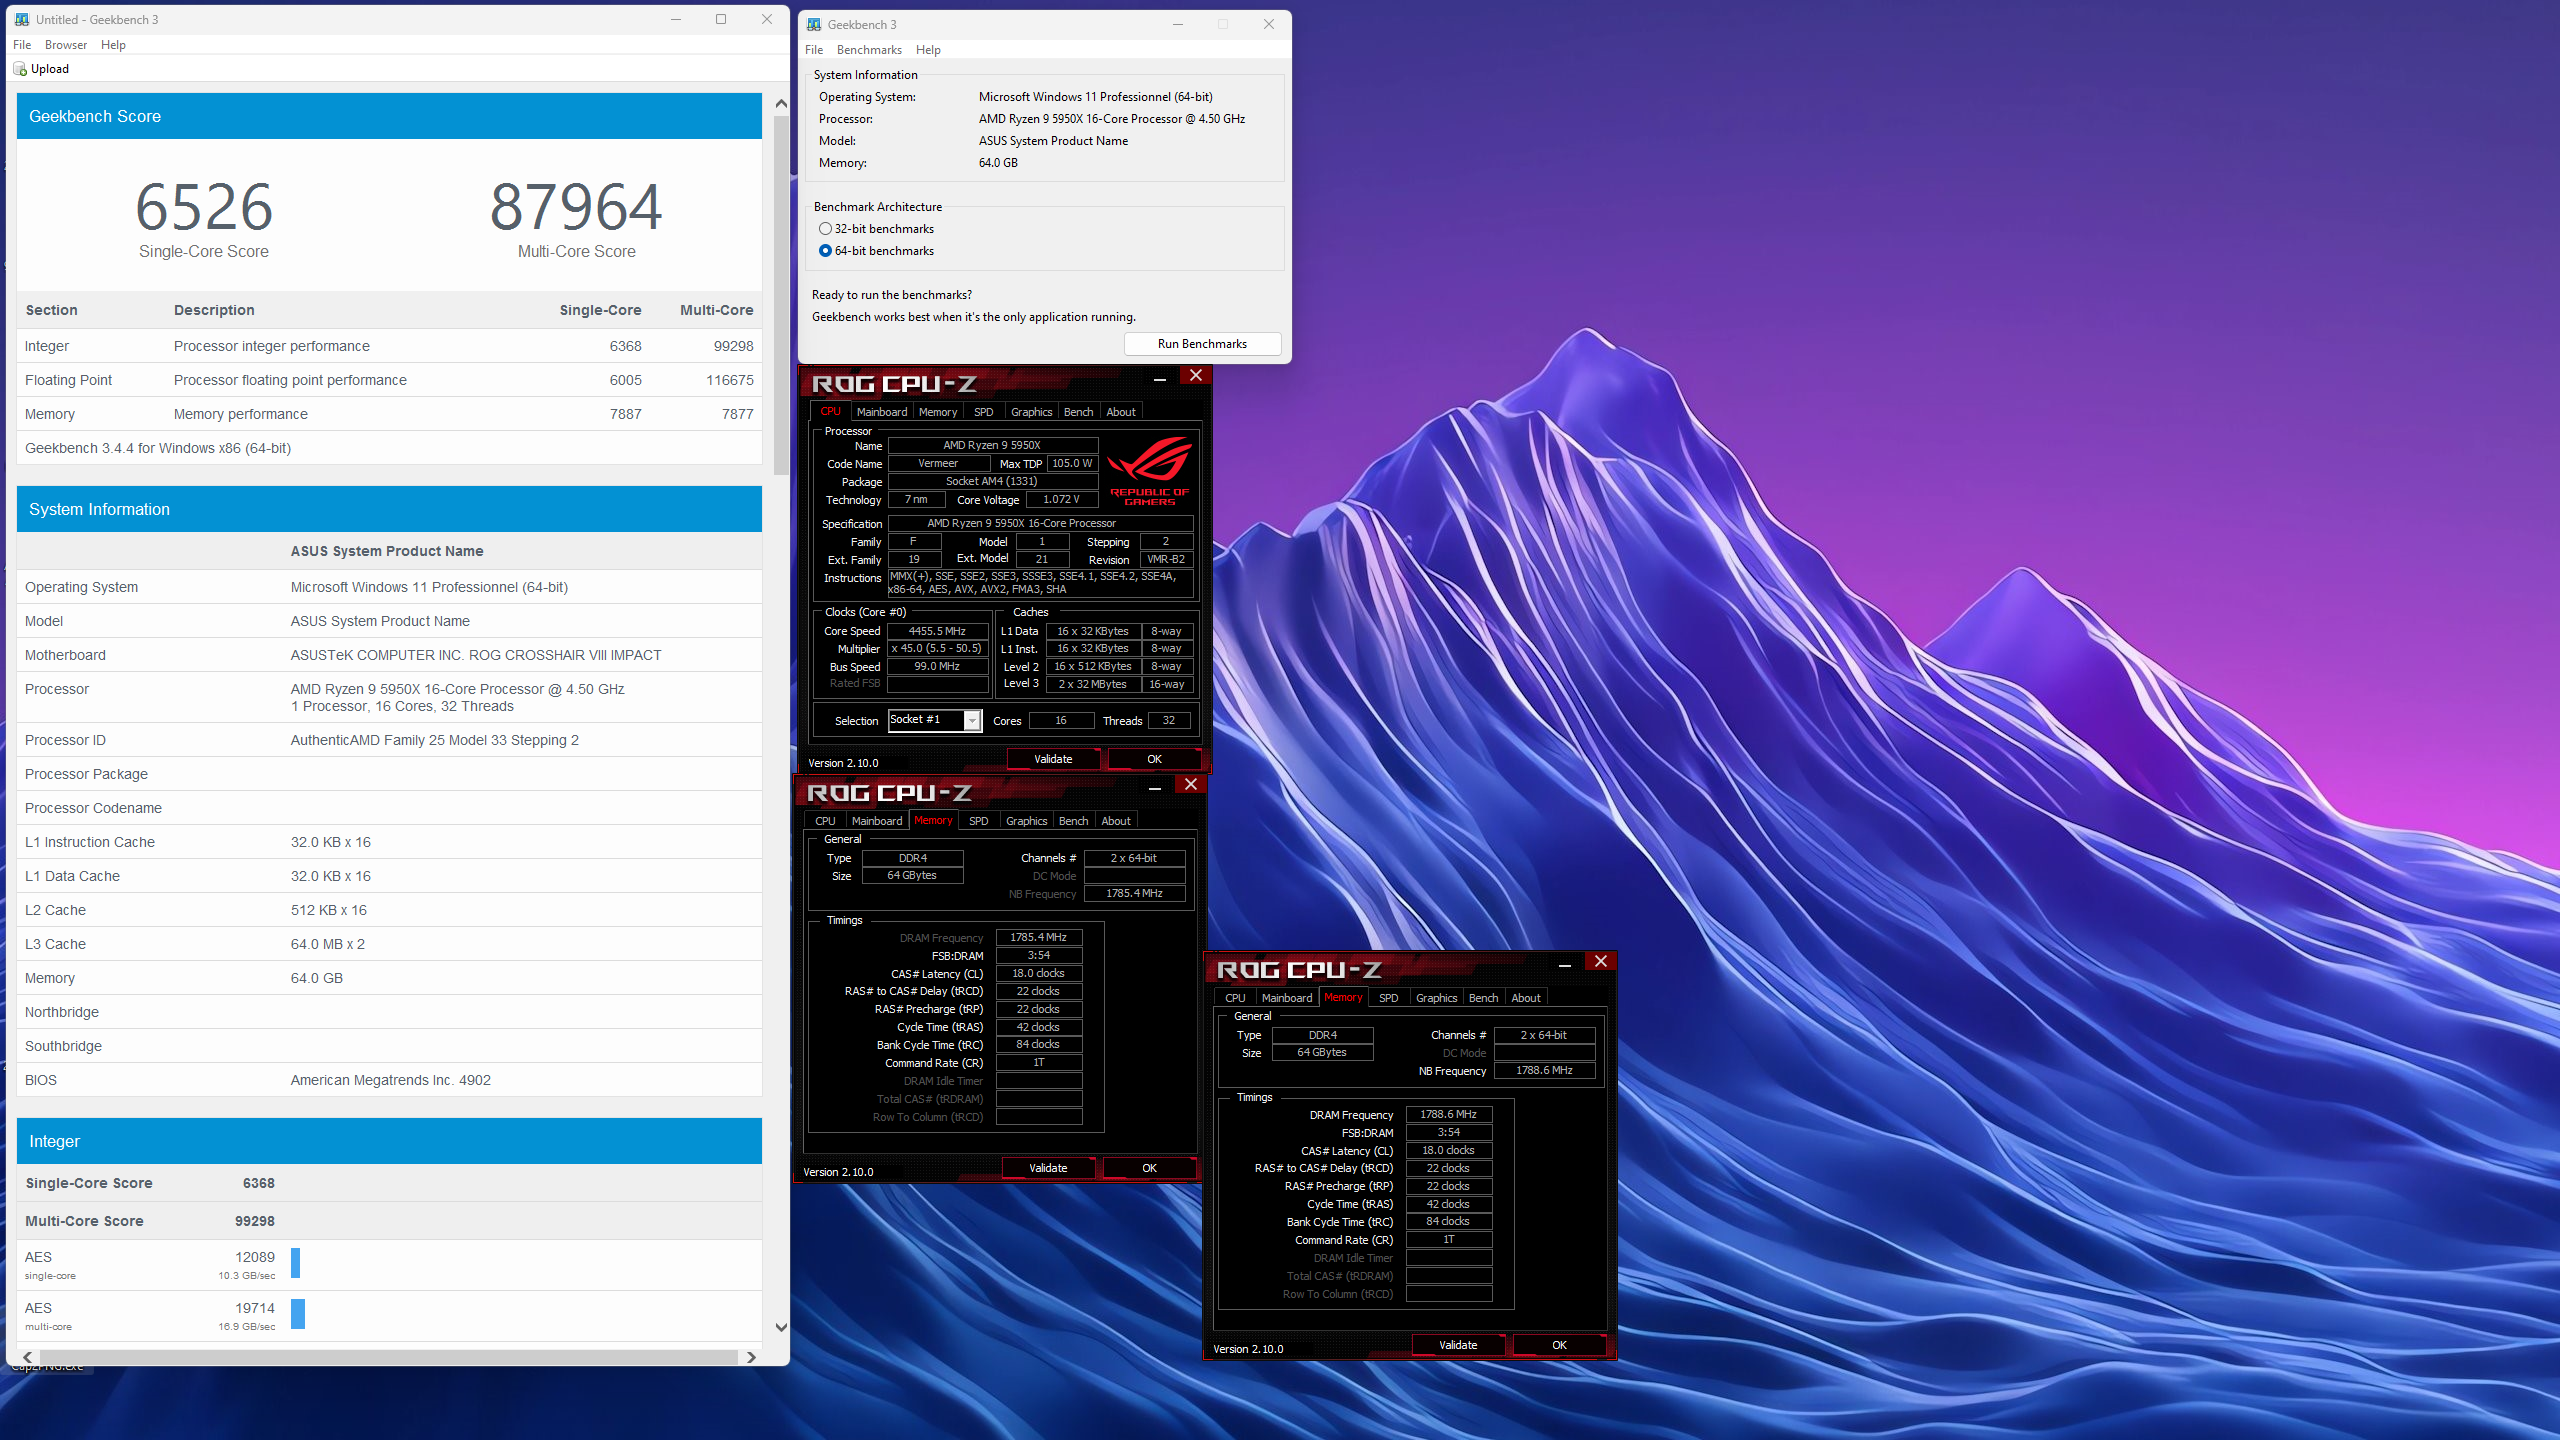2560x1440 pixels.
Task: Click the ROG Republic of Gamers logo
Action: point(1149,471)
